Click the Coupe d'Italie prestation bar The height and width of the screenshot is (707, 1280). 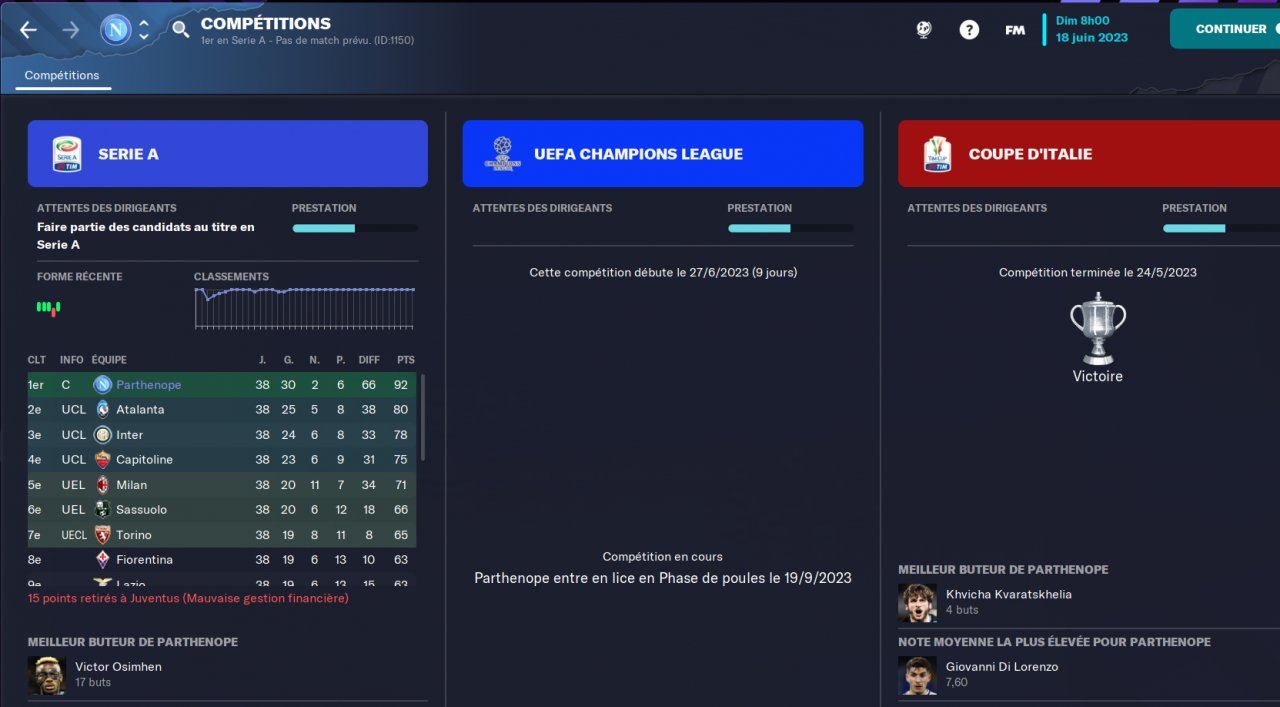click(1221, 228)
